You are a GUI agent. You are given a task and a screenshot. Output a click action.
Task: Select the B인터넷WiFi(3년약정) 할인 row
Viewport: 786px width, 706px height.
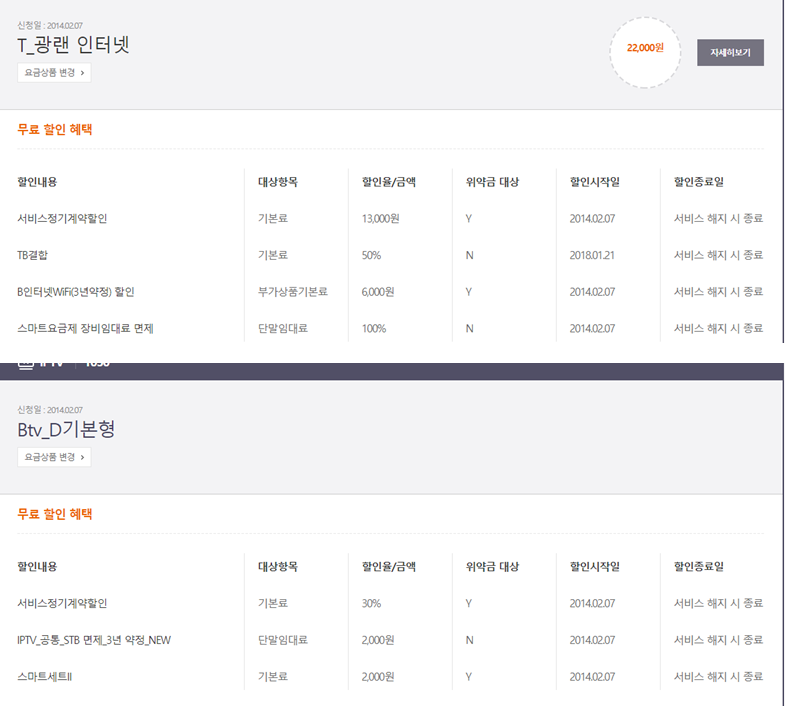pyautogui.click(x=75, y=292)
